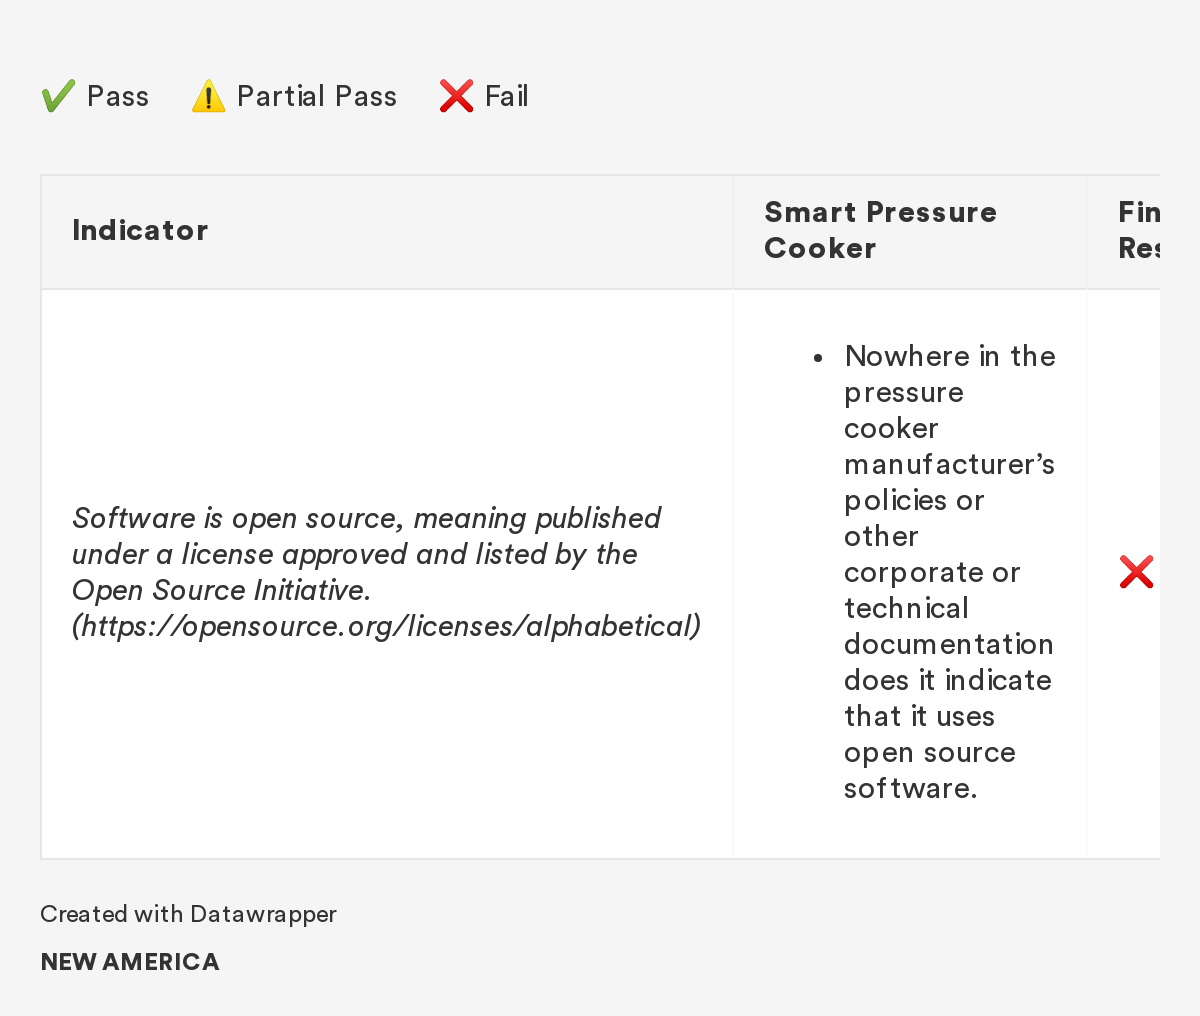This screenshot has width=1200, height=1016.
Task: Click the partially visible "Fin Res" column header
Action: [x=1138, y=230]
